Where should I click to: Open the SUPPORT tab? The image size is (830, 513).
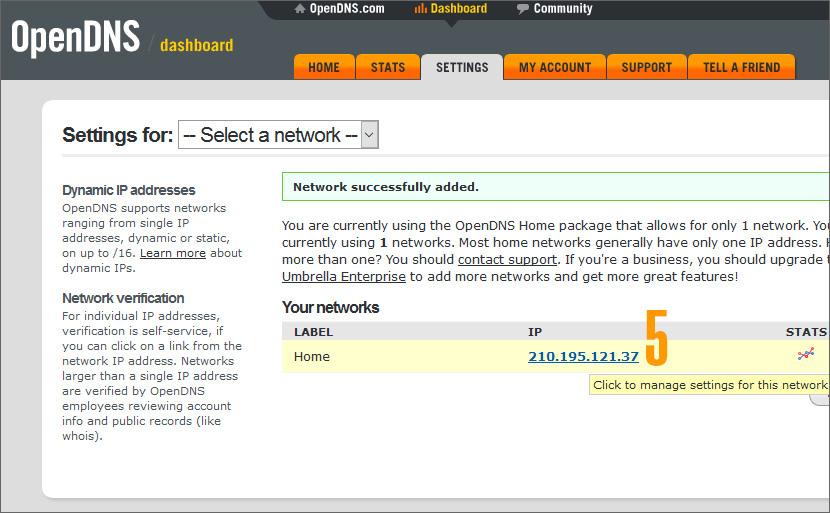(x=647, y=67)
